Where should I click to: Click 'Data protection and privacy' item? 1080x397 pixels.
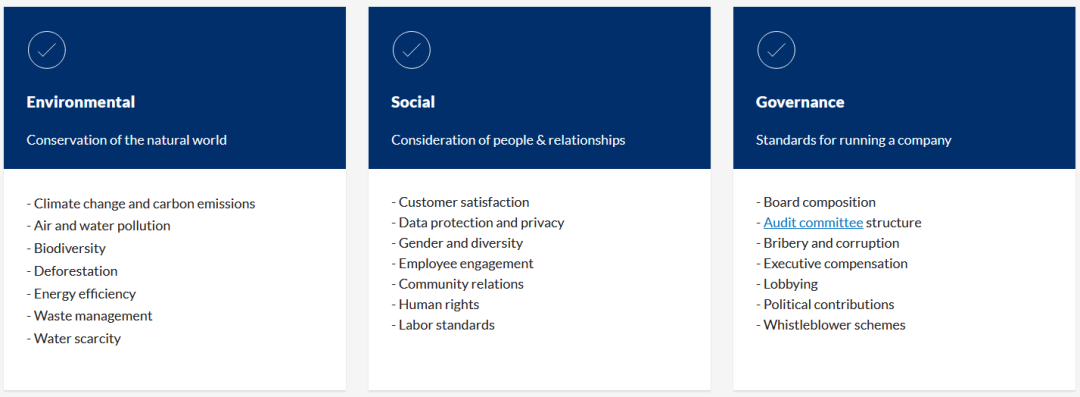coord(478,223)
